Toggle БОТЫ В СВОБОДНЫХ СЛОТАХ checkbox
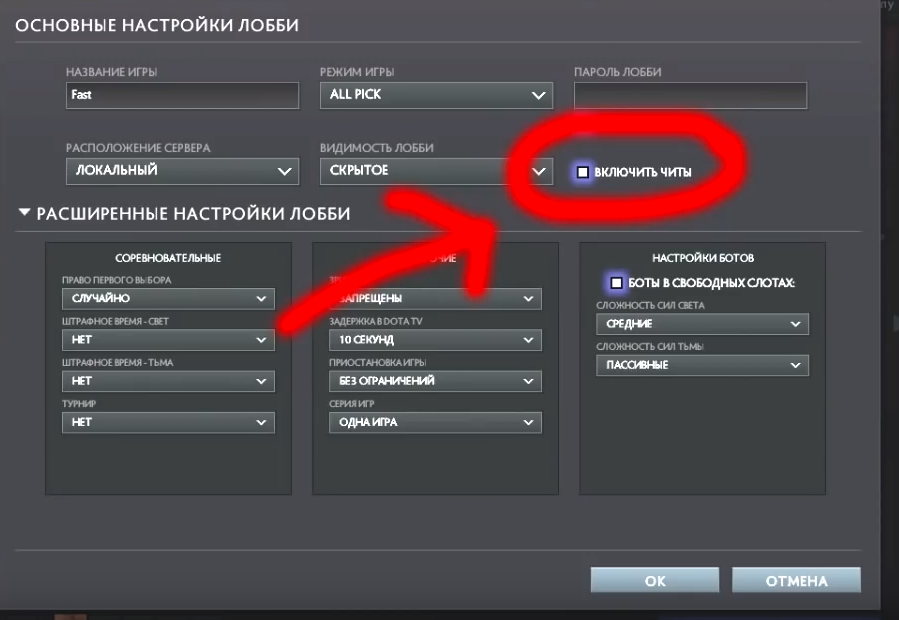 pos(616,283)
